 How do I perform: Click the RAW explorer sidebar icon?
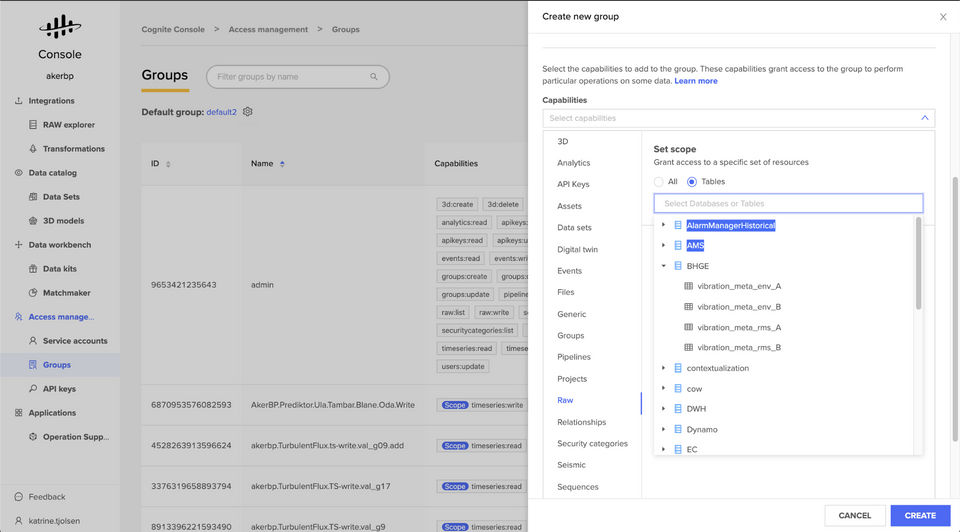coord(33,125)
